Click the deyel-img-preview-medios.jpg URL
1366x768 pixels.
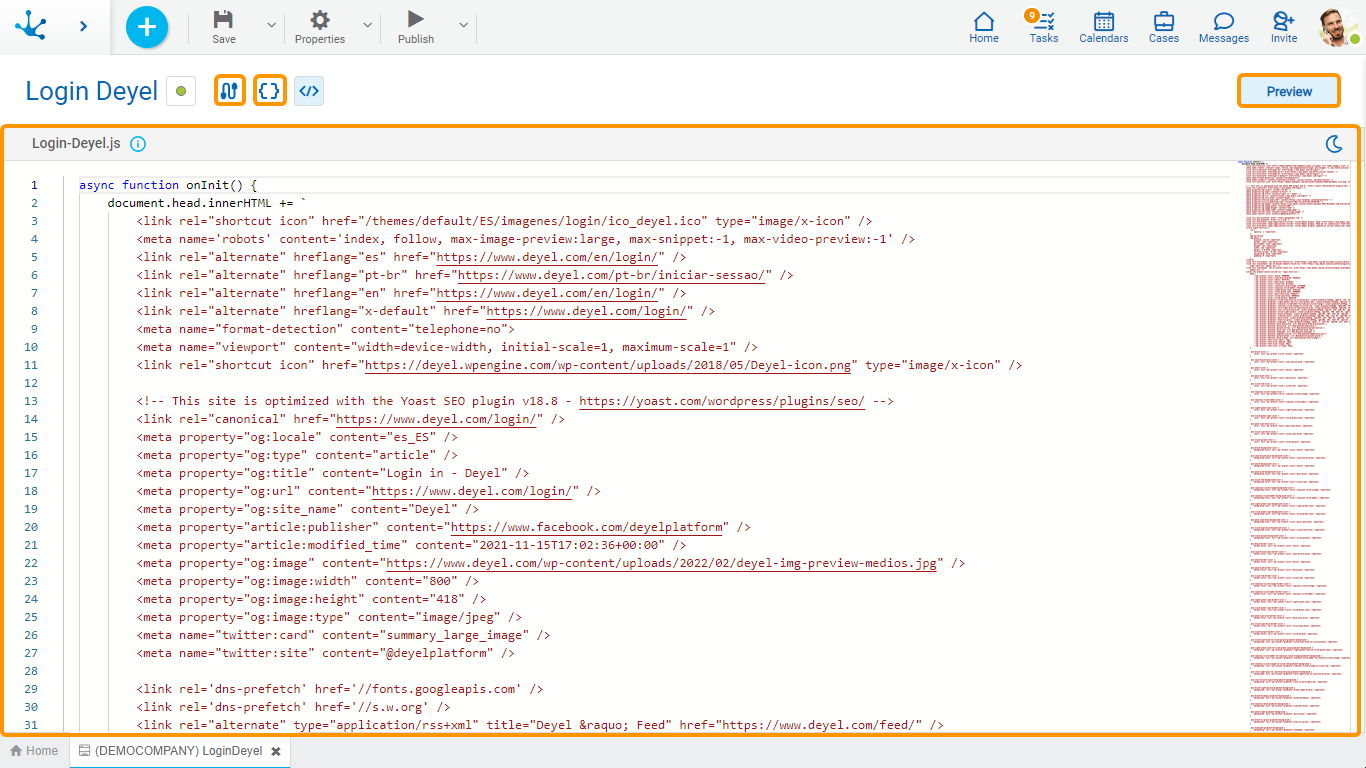[662, 563]
